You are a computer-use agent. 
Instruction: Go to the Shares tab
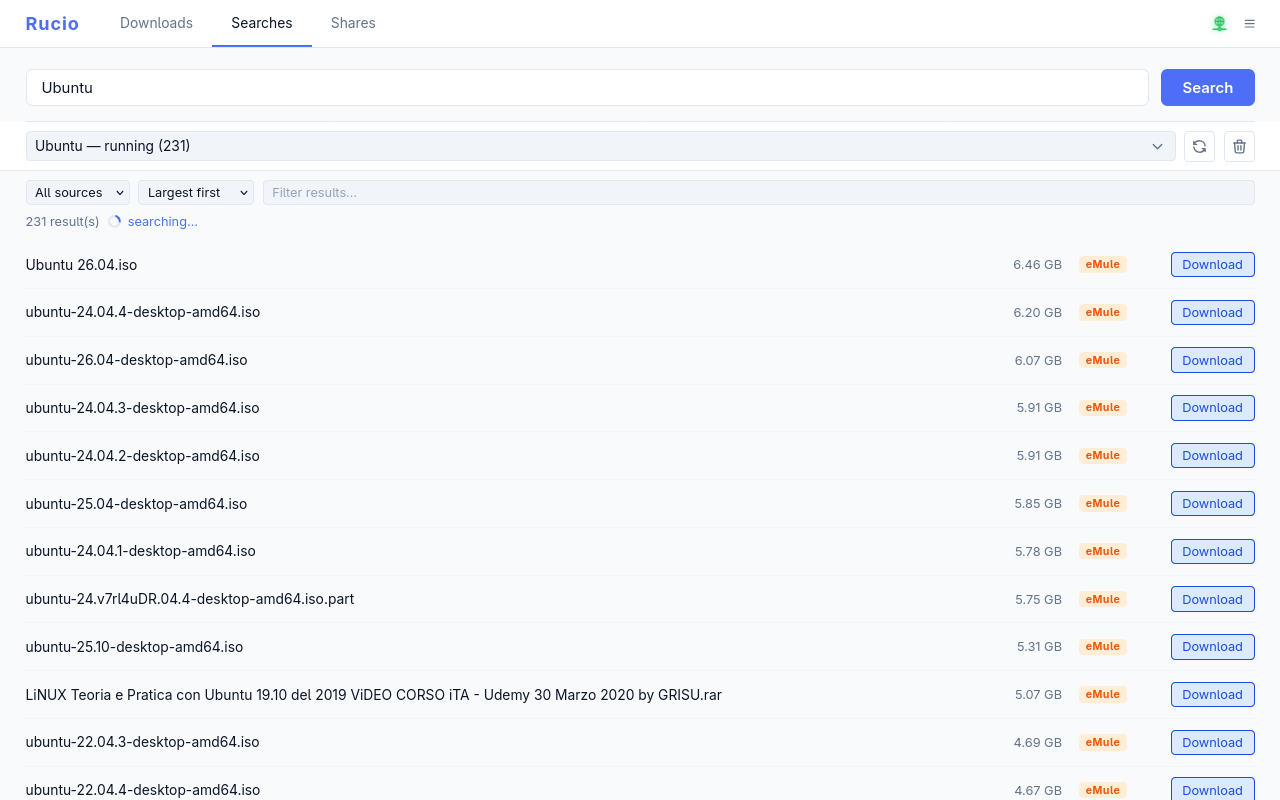click(353, 23)
